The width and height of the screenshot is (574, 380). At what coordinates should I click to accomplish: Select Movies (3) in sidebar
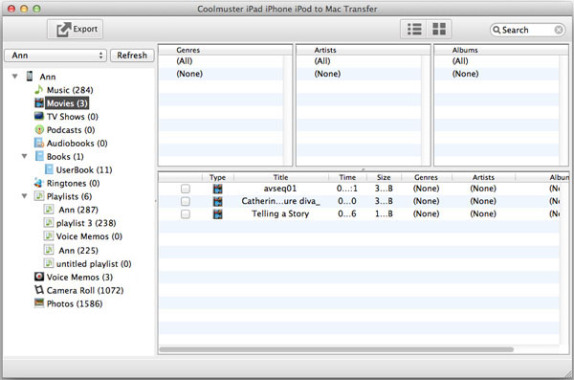click(67, 103)
